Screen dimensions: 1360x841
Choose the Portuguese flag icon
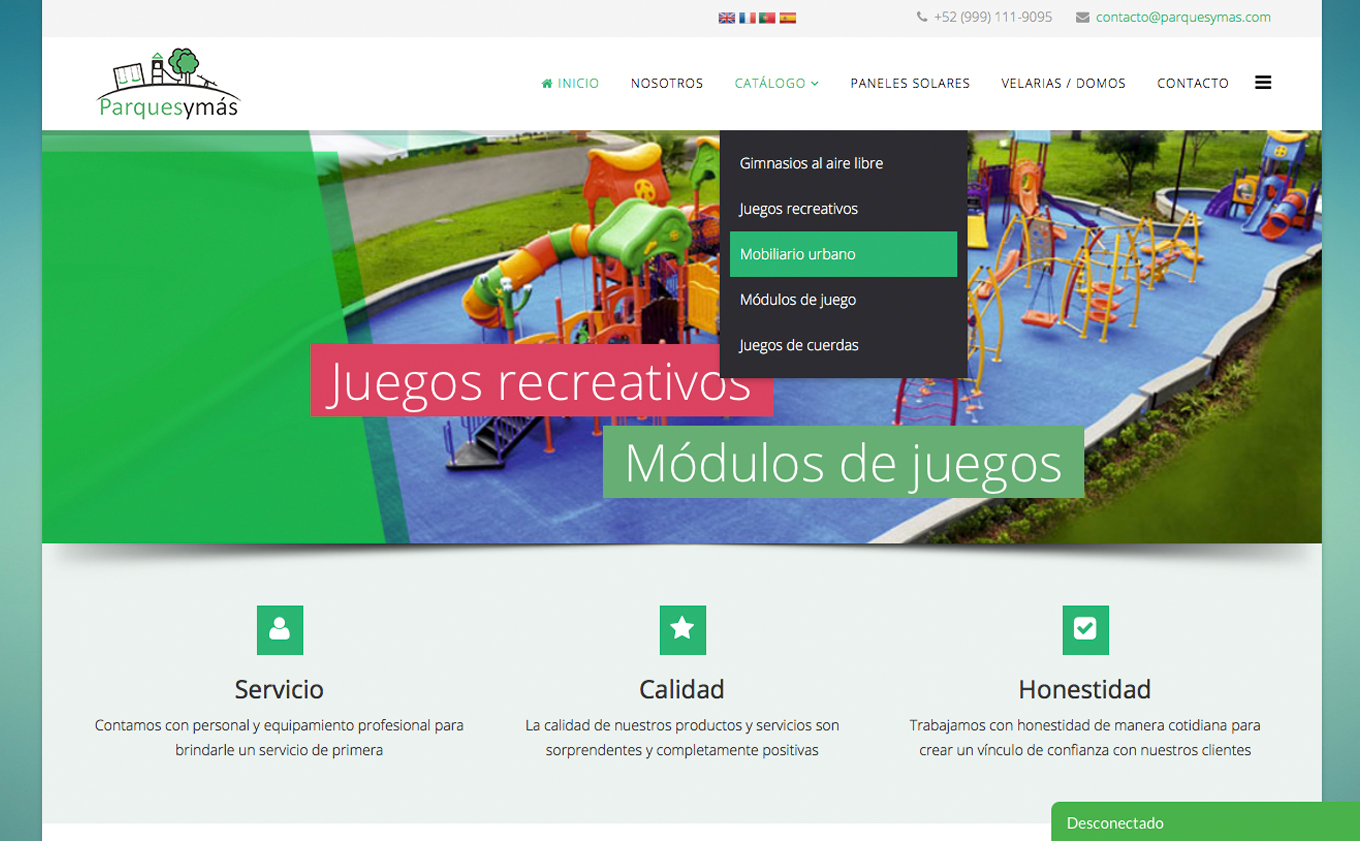click(x=768, y=18)
